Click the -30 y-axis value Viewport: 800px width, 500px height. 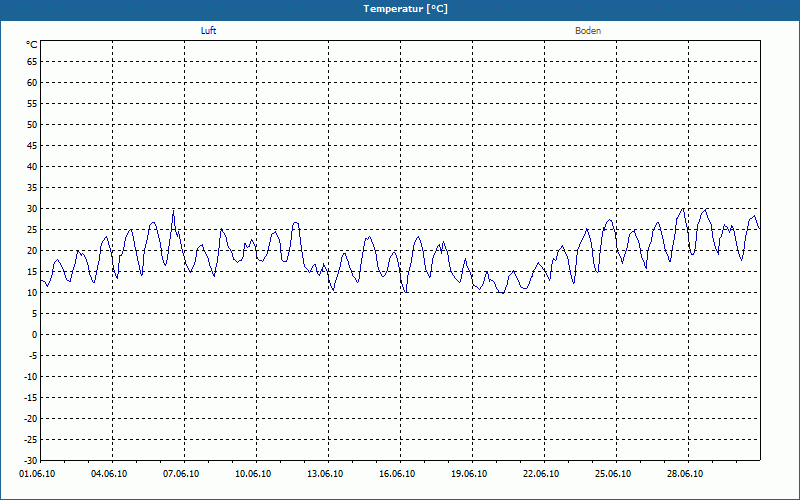click(x=31, y=461)
